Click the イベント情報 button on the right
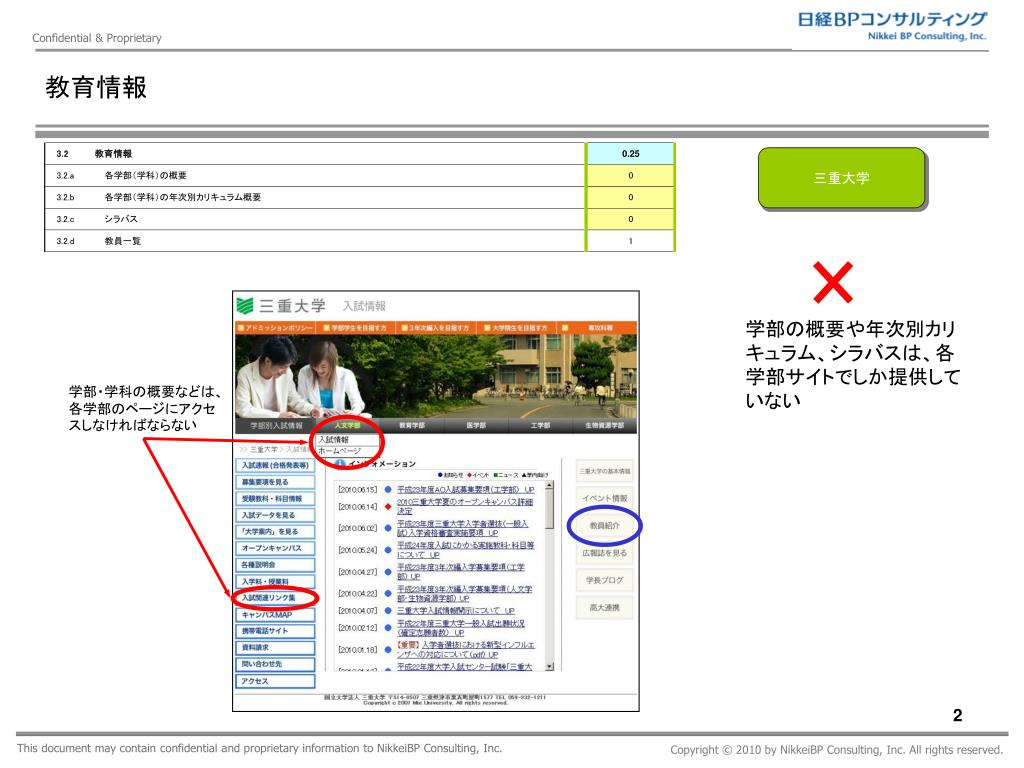This screenshot has height=768, width=1024. (x=604, y=498)
